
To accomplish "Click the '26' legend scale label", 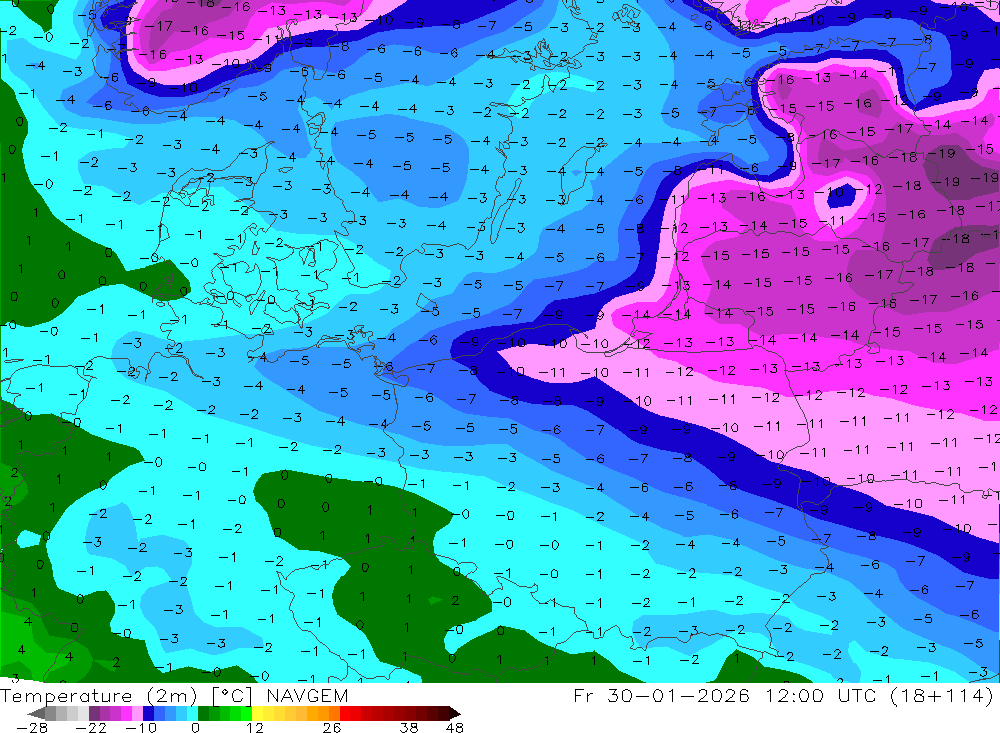I will 332,728.
